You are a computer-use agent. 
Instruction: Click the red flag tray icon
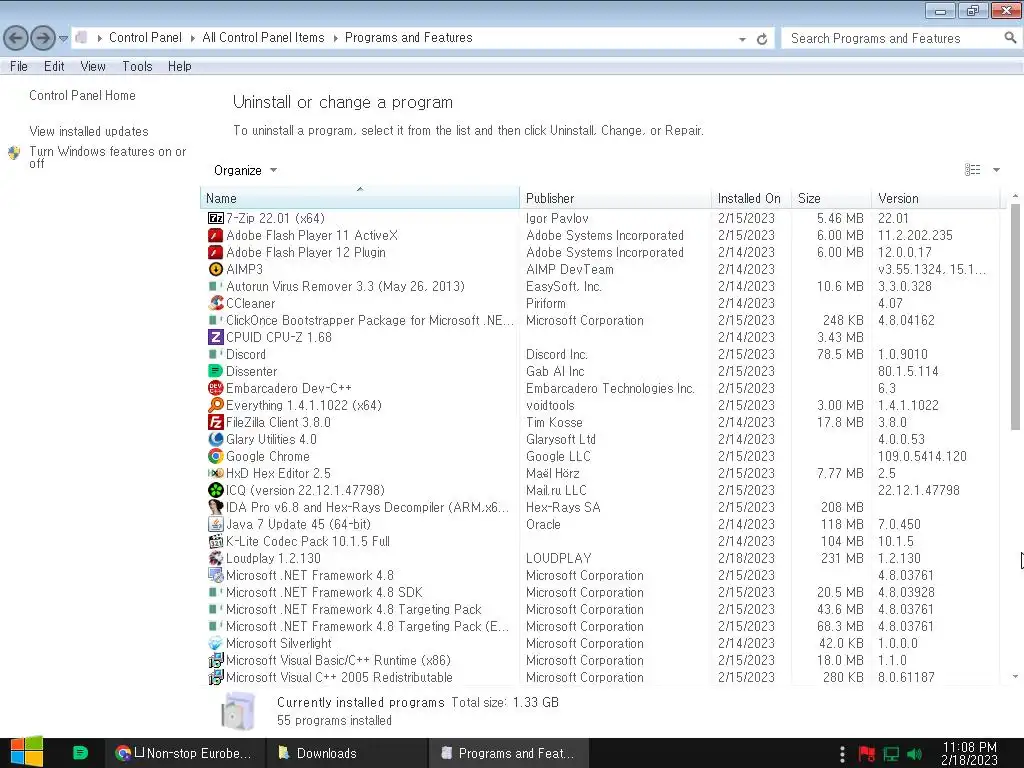point(867,754)
